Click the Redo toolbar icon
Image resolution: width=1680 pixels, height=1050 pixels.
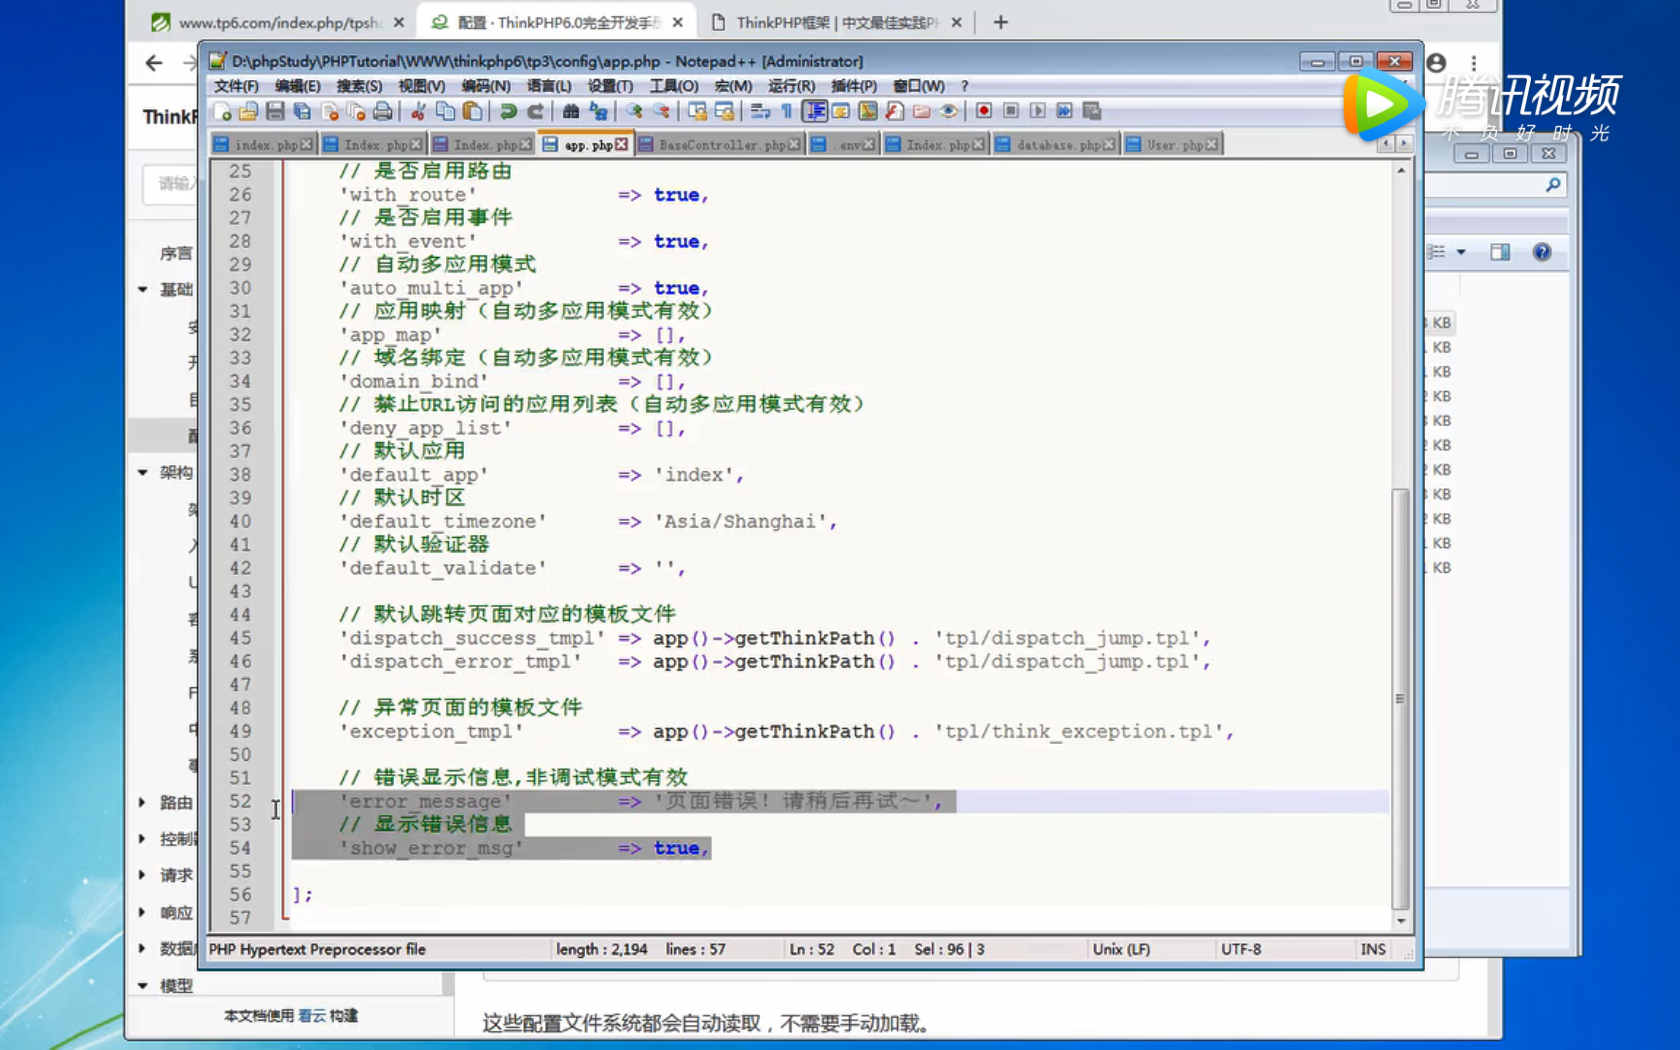point(535,111)
